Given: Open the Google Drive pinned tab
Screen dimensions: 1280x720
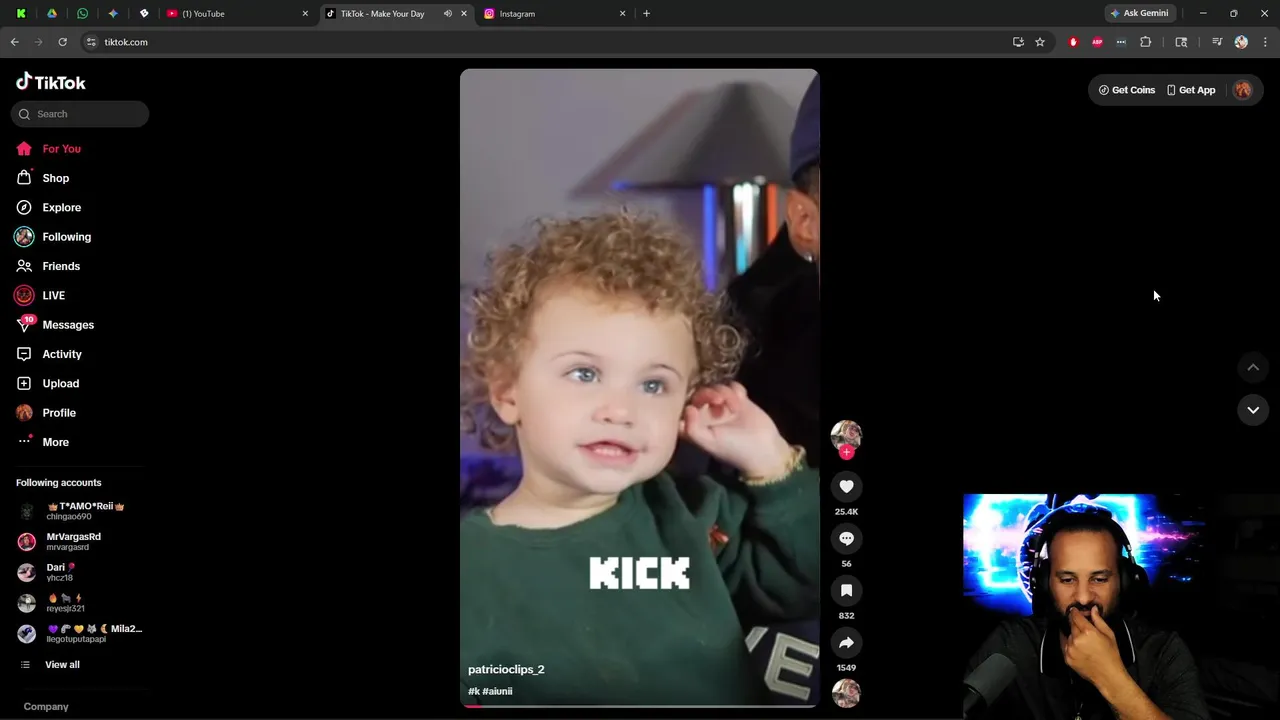Looking at the screenshot, I should (x=52, y=14).
